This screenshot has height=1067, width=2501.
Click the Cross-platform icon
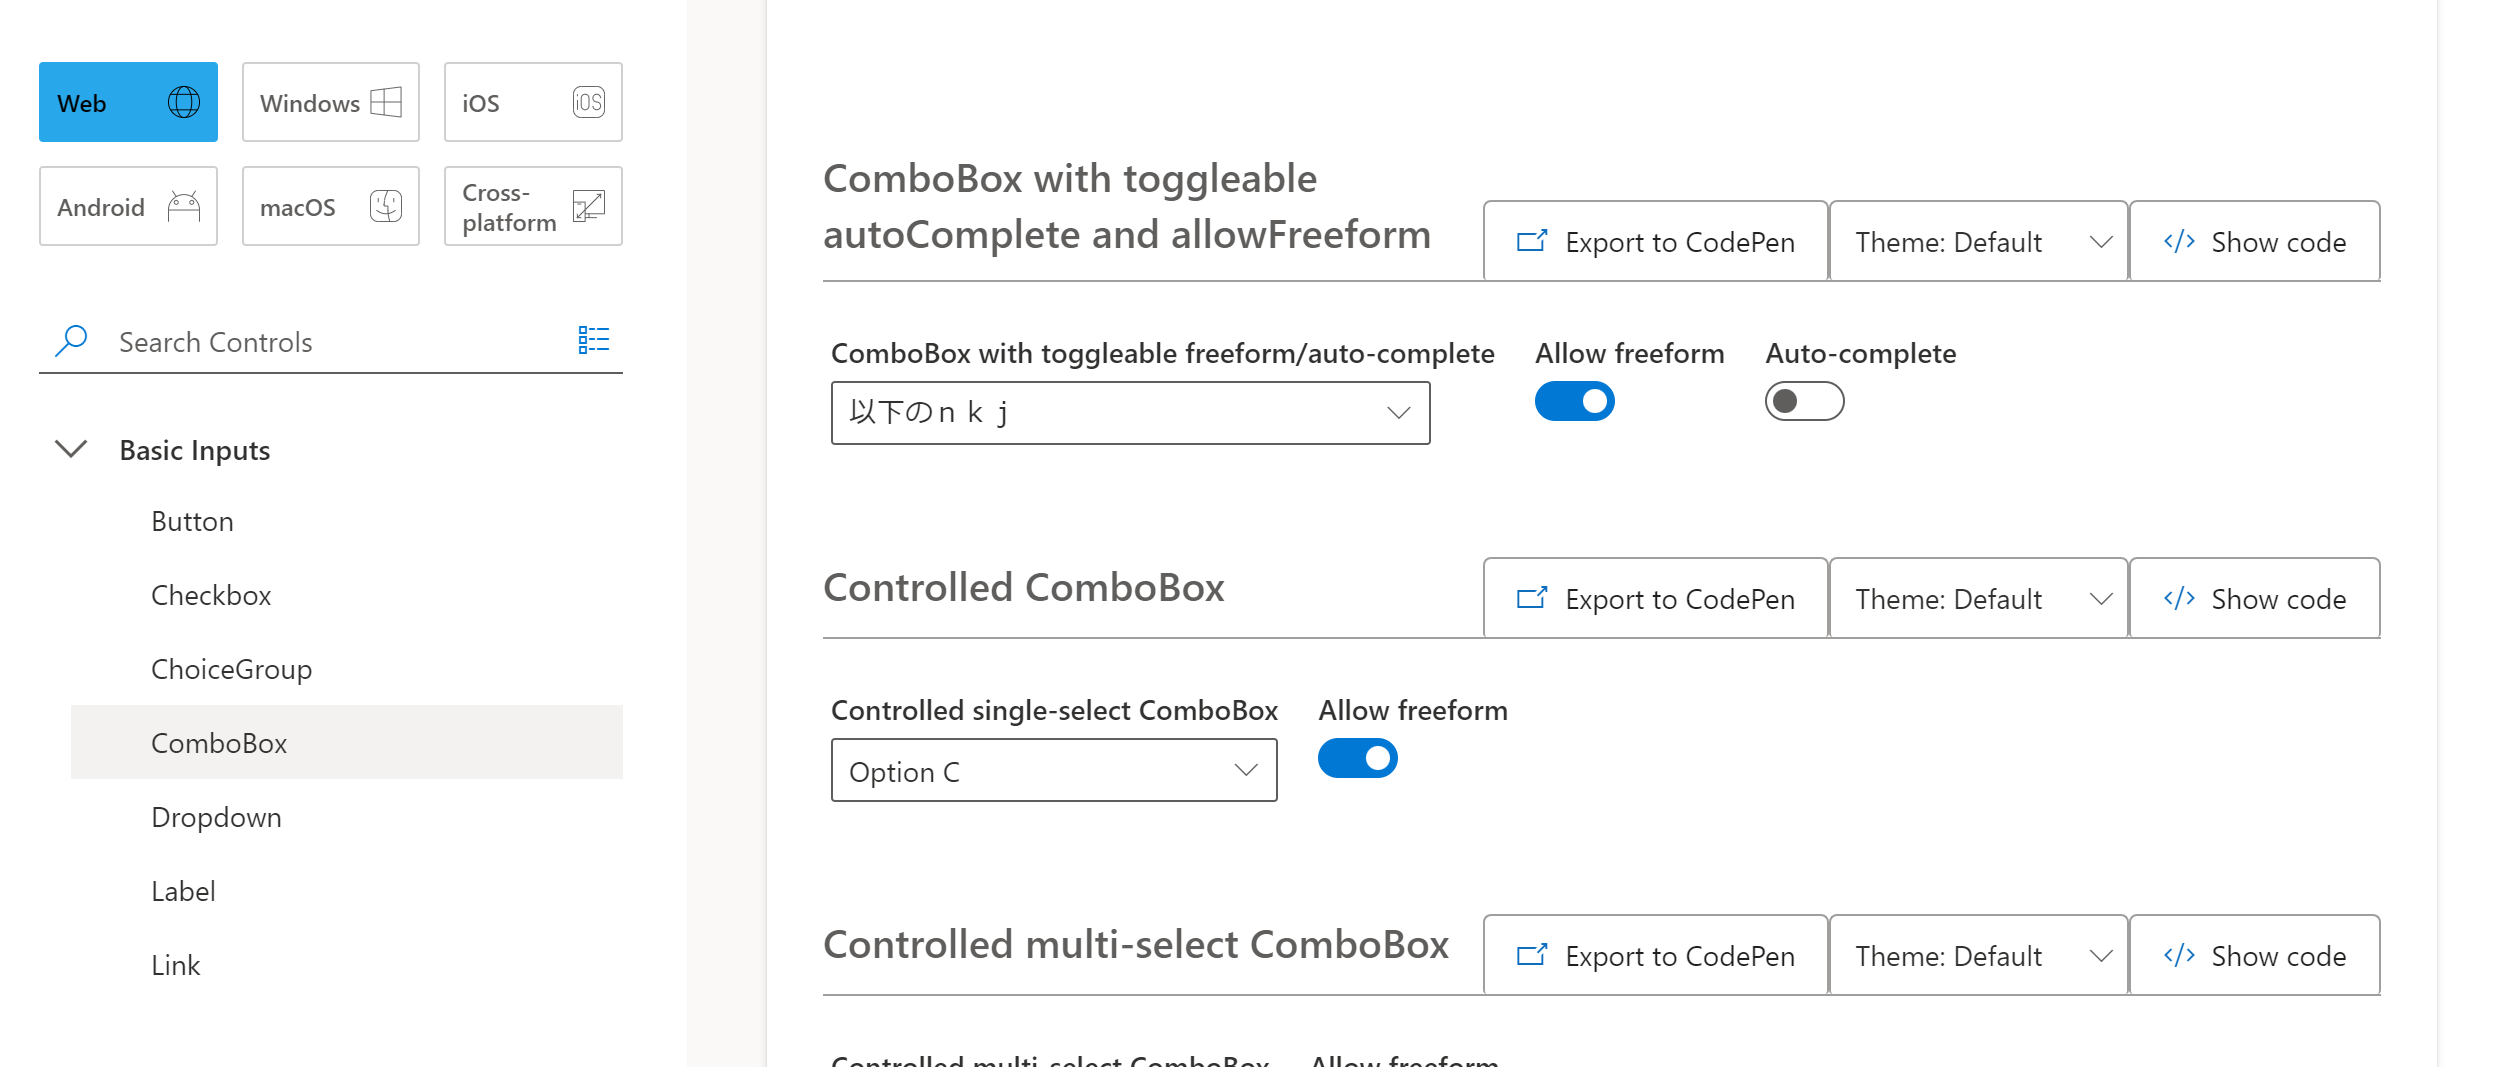(x=589, y=205)
